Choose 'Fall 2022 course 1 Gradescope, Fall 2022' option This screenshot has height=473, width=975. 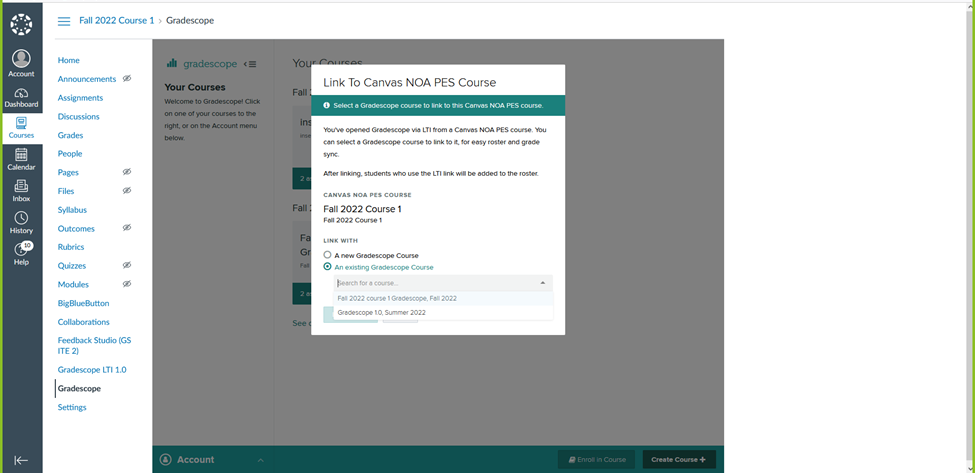point(443,298)
